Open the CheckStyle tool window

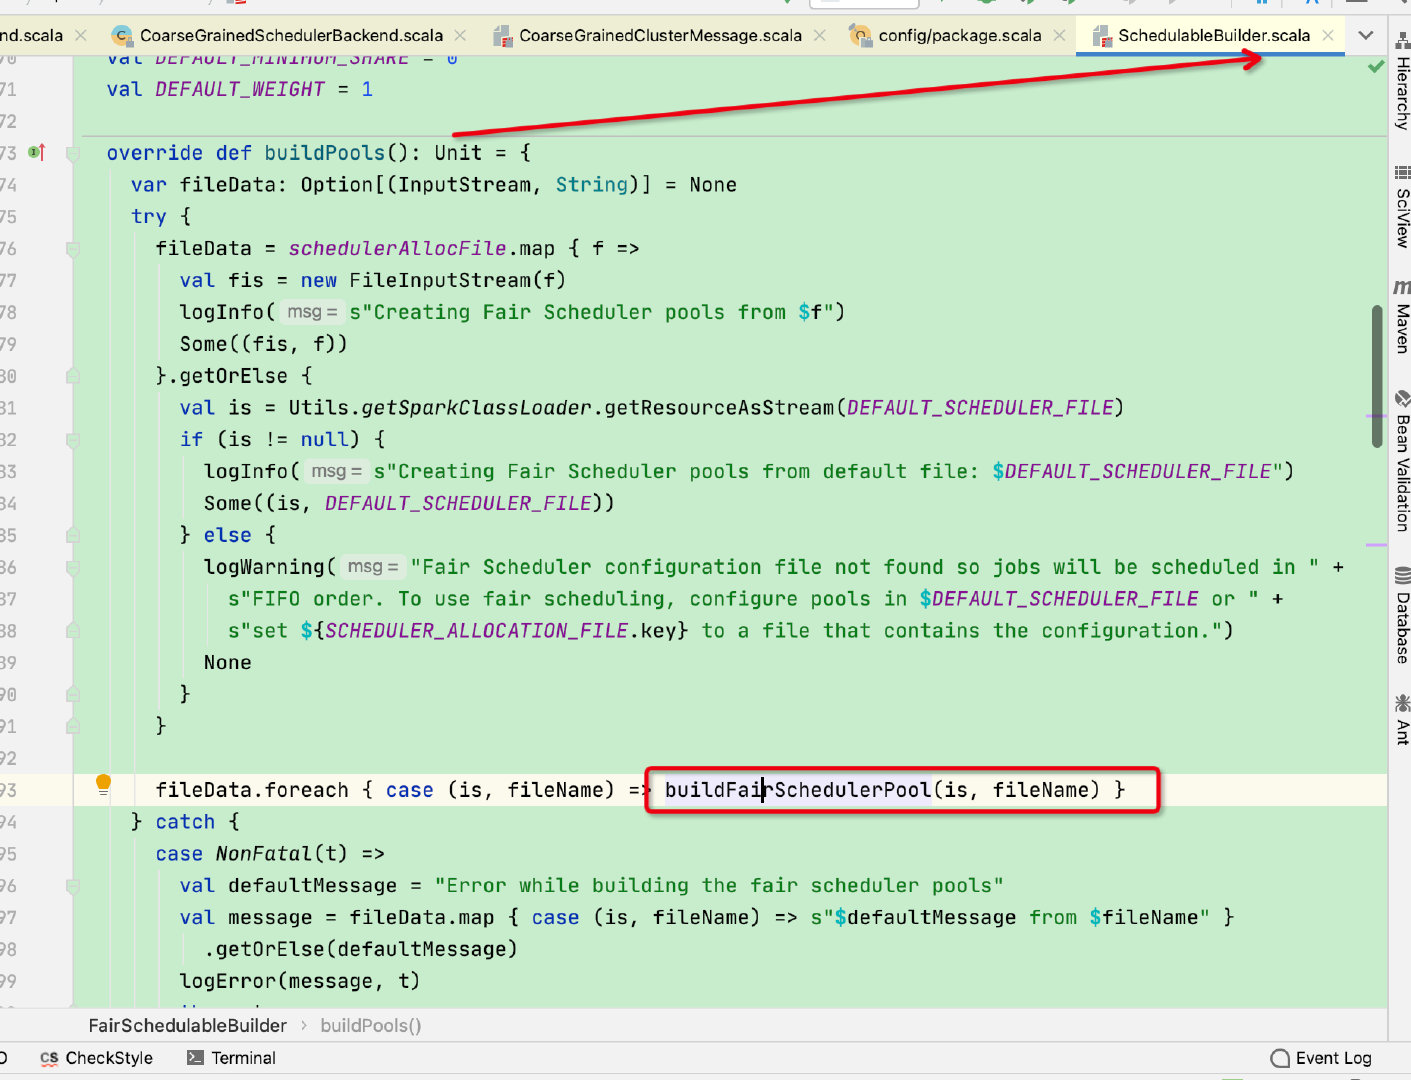click(x=97, y=1058)
